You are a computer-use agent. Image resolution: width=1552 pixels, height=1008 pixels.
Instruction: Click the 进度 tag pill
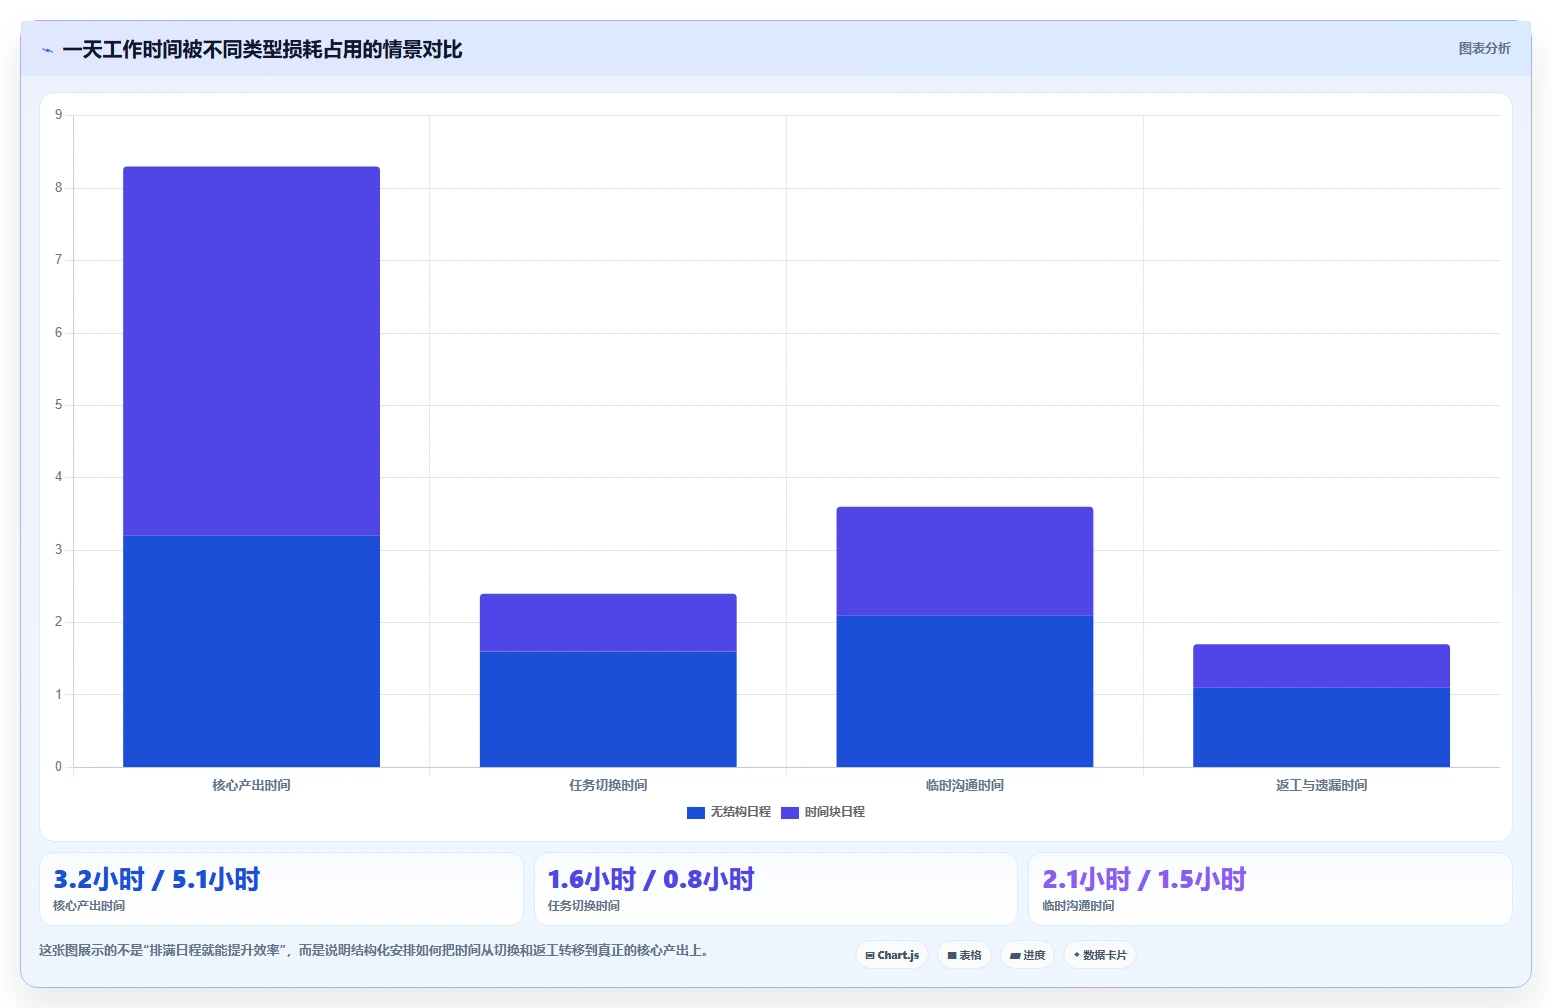[x=1027, y=955]
